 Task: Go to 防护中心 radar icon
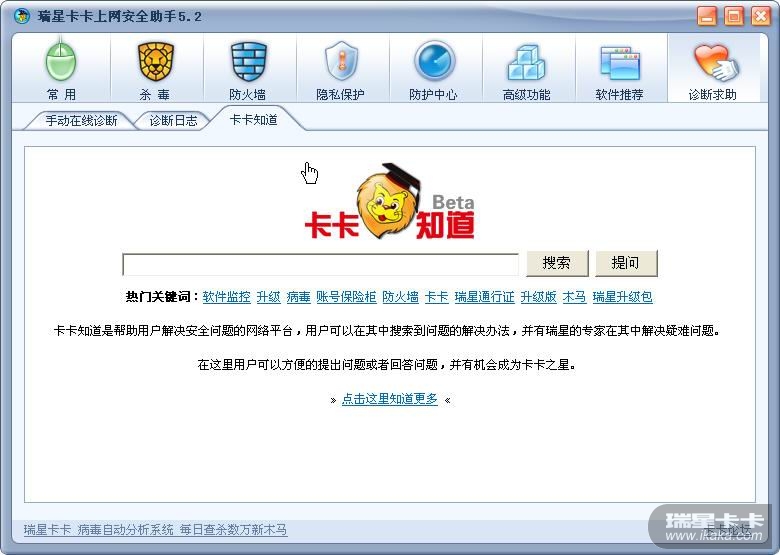[x=433, y=70]
